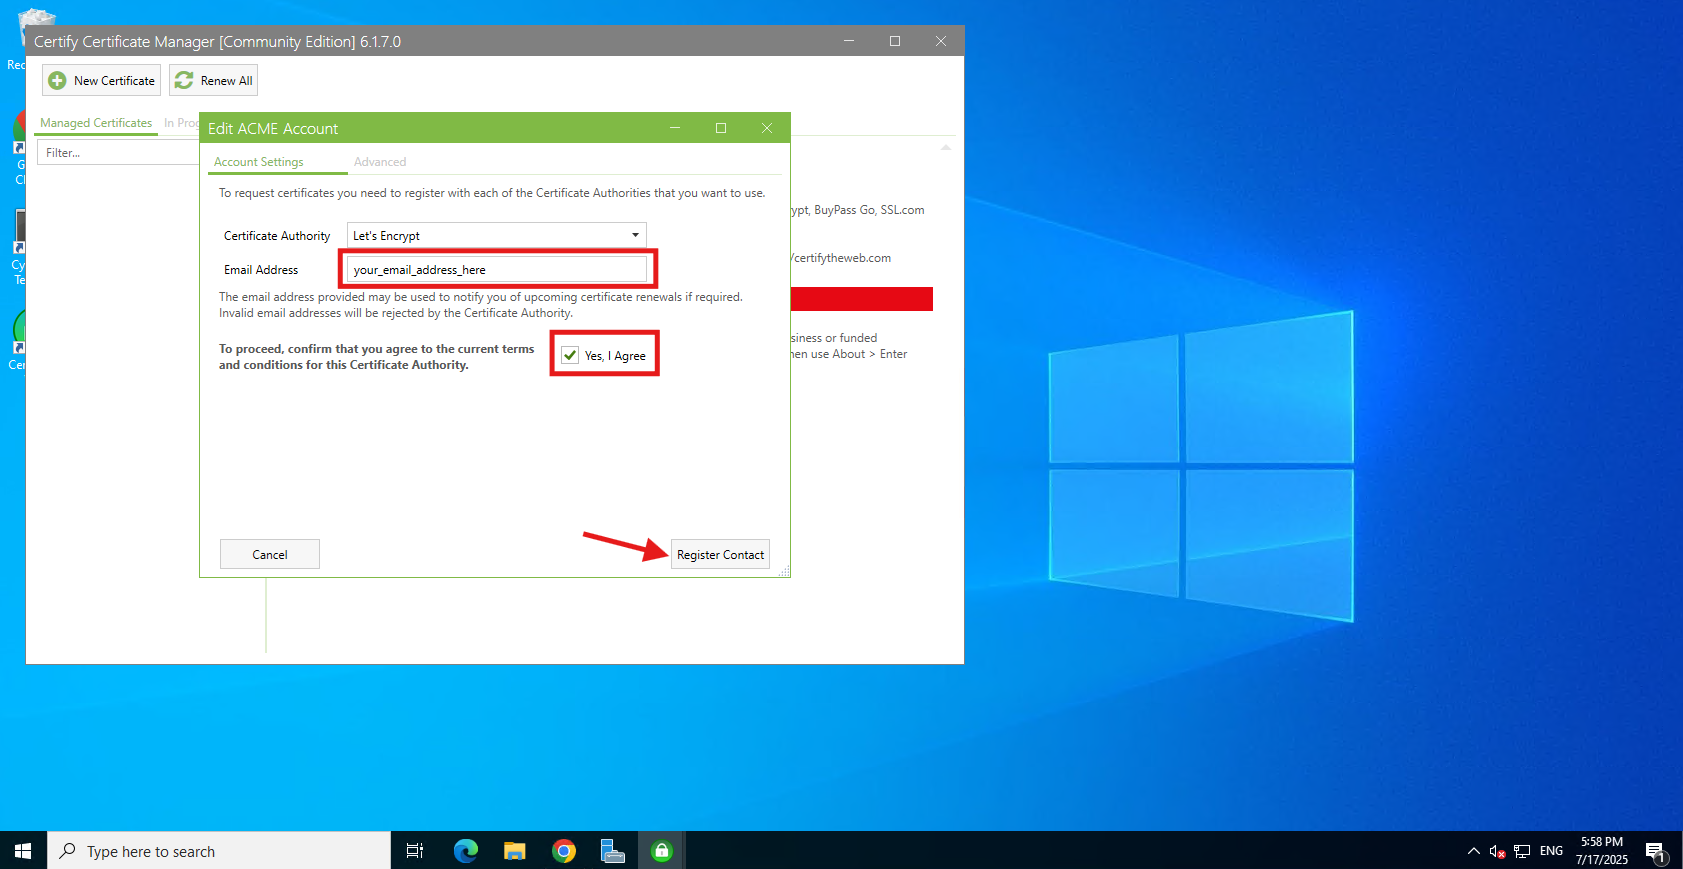Close the Certify Certificate Manager window

pos(941,41)
